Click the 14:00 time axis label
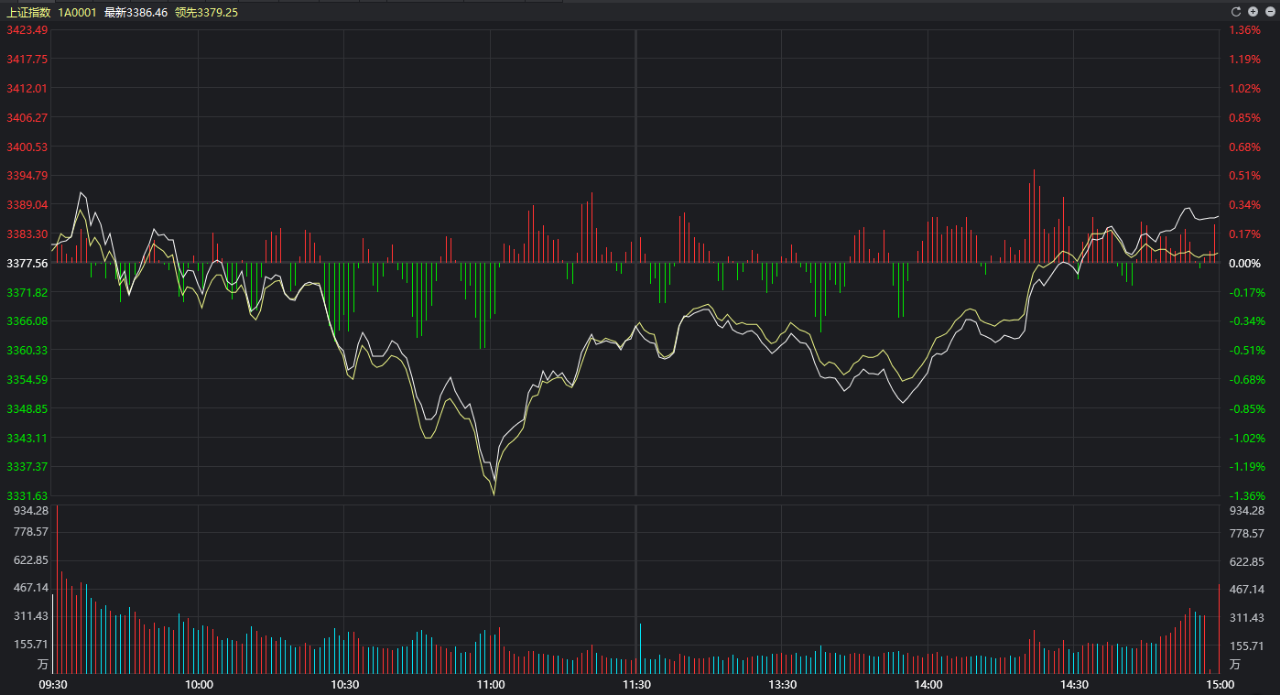 coord(929,685)
